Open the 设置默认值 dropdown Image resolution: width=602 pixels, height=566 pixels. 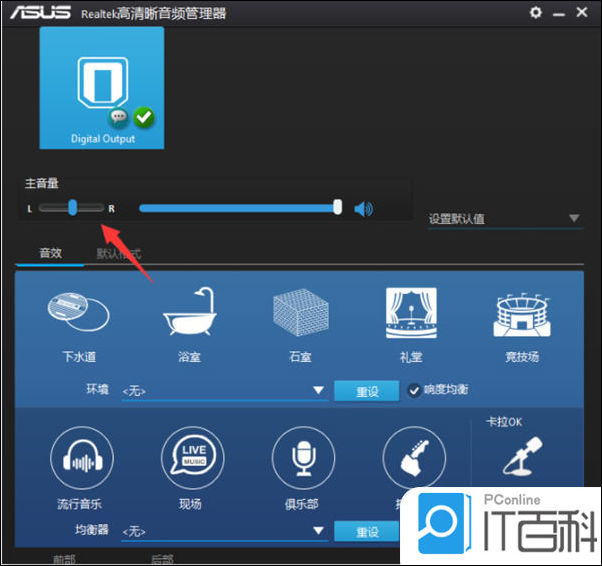(x=506, y=219)
